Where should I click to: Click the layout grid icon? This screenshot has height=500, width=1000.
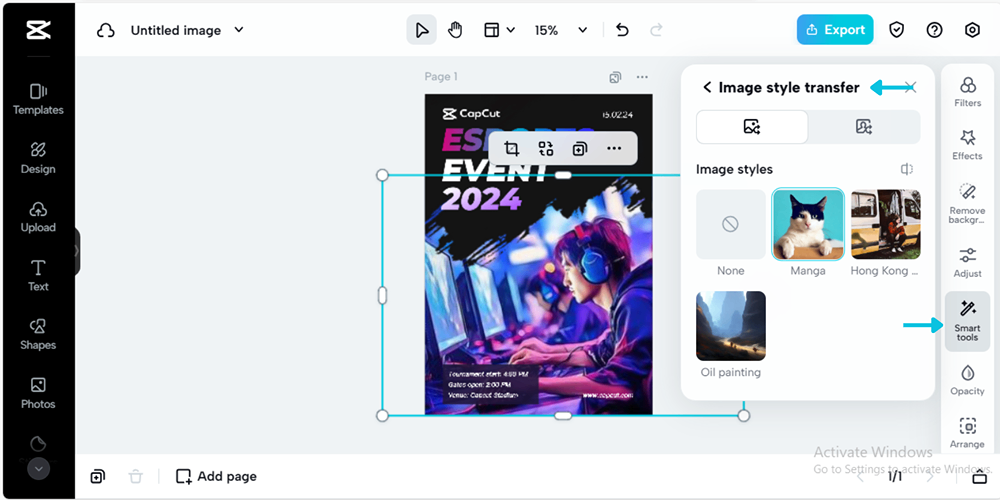491,30
